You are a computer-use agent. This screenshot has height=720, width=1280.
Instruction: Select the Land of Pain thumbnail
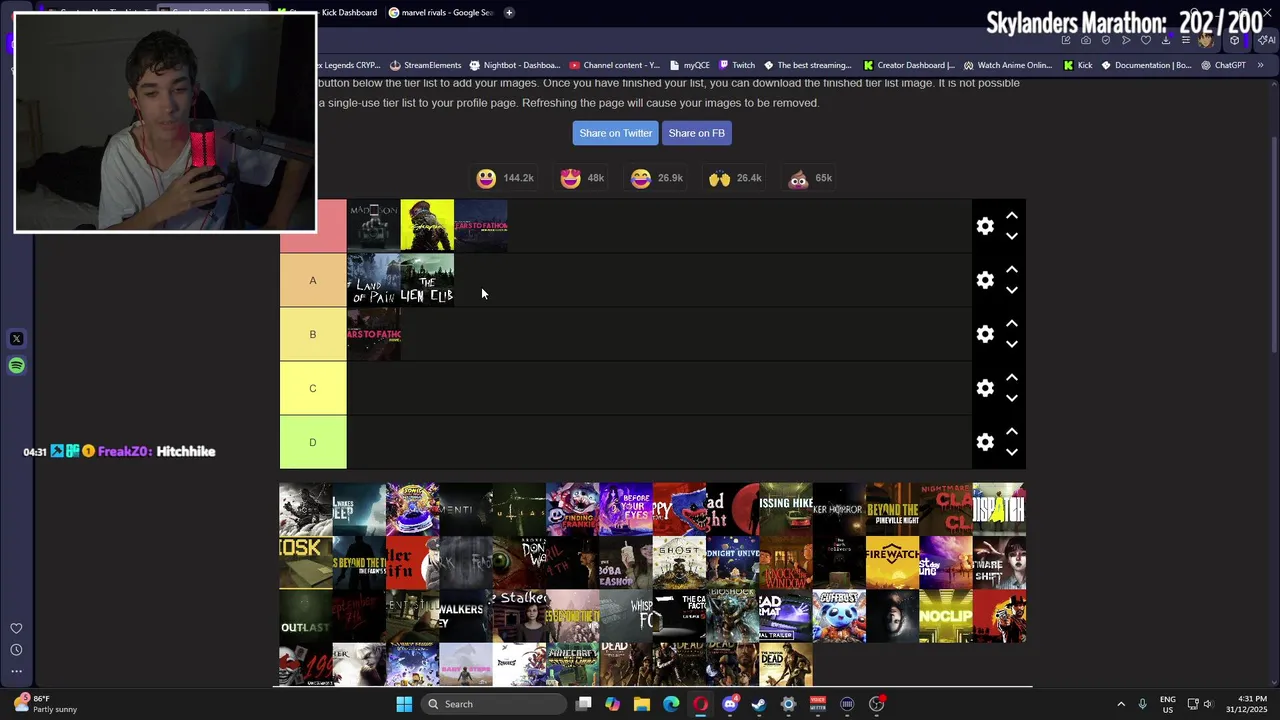(x=373, y=280)
